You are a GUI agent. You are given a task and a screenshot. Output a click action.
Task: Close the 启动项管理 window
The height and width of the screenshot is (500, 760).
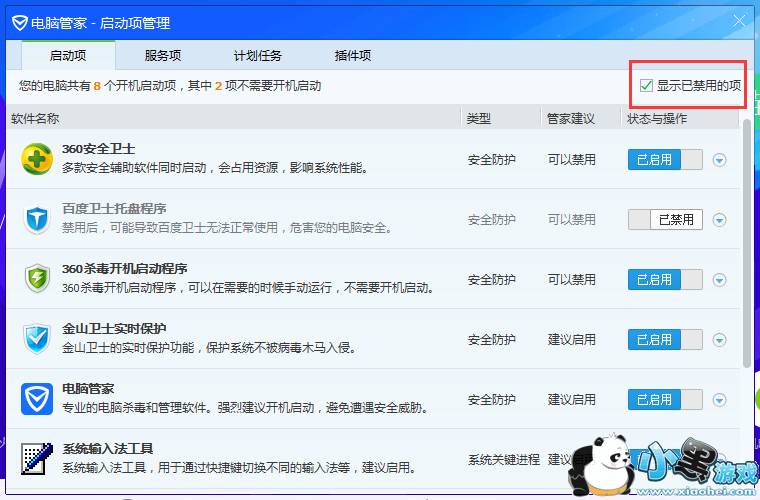pyautogui.click(x=739, y=20)
